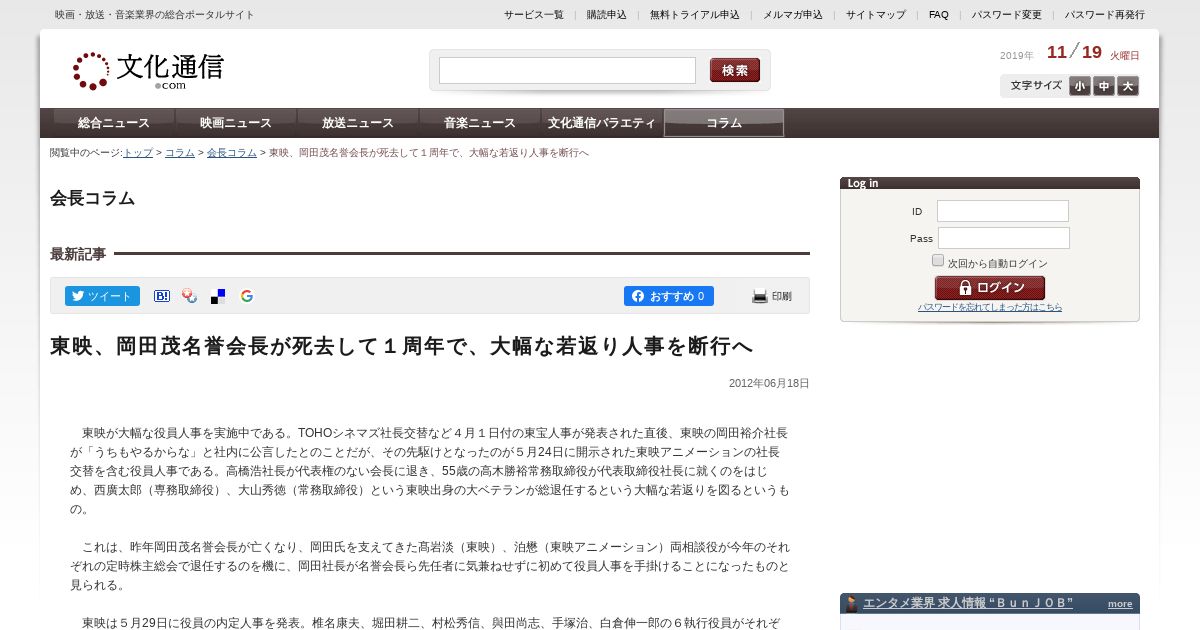The width and height of the screenshot is (1200, 630).
Task: Click the Pass input field
Action: [x=1004, y=238]
